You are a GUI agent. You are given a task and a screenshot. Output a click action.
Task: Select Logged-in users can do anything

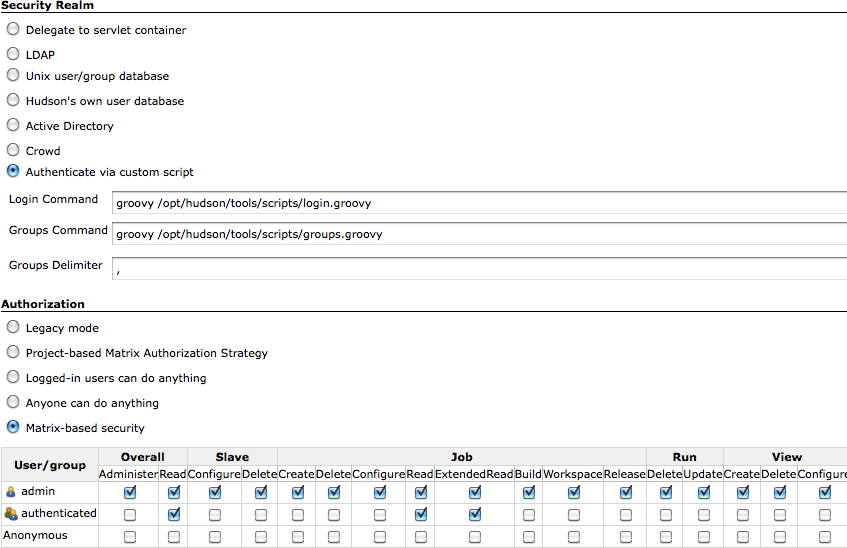coord(13,377)
